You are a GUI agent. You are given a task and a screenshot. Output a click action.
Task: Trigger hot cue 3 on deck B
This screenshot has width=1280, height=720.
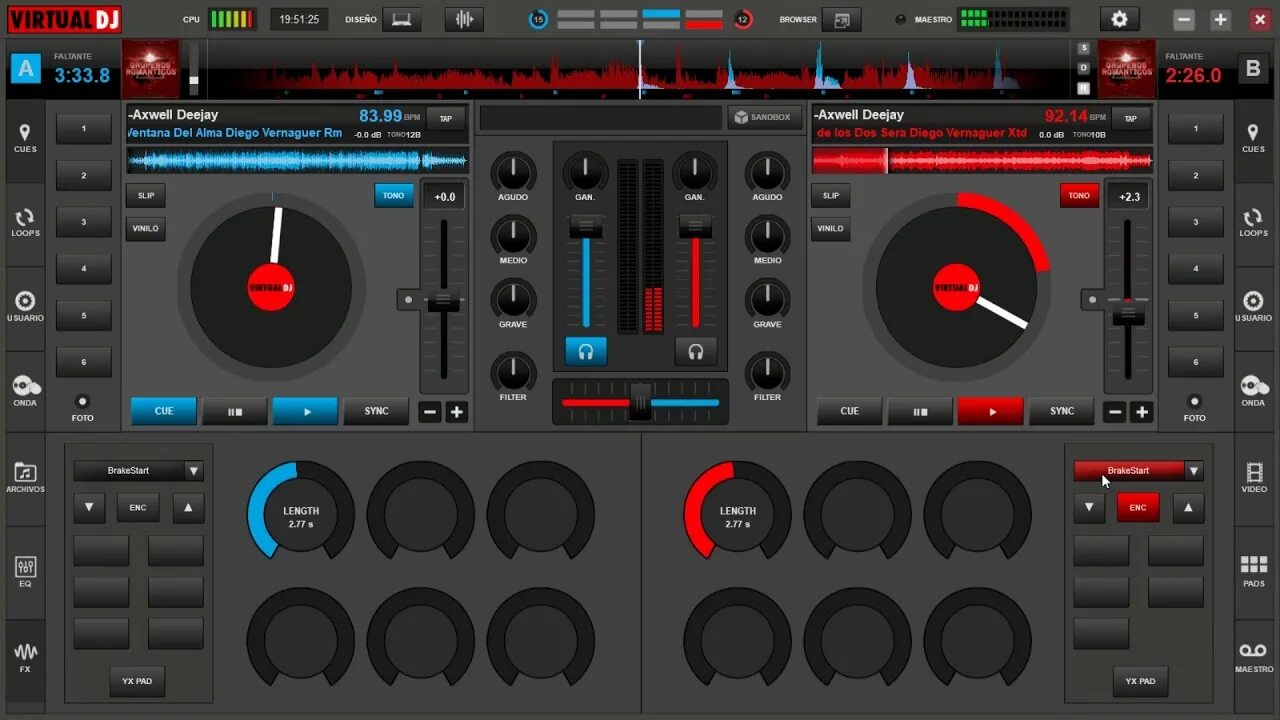[x=1195, y=222]
